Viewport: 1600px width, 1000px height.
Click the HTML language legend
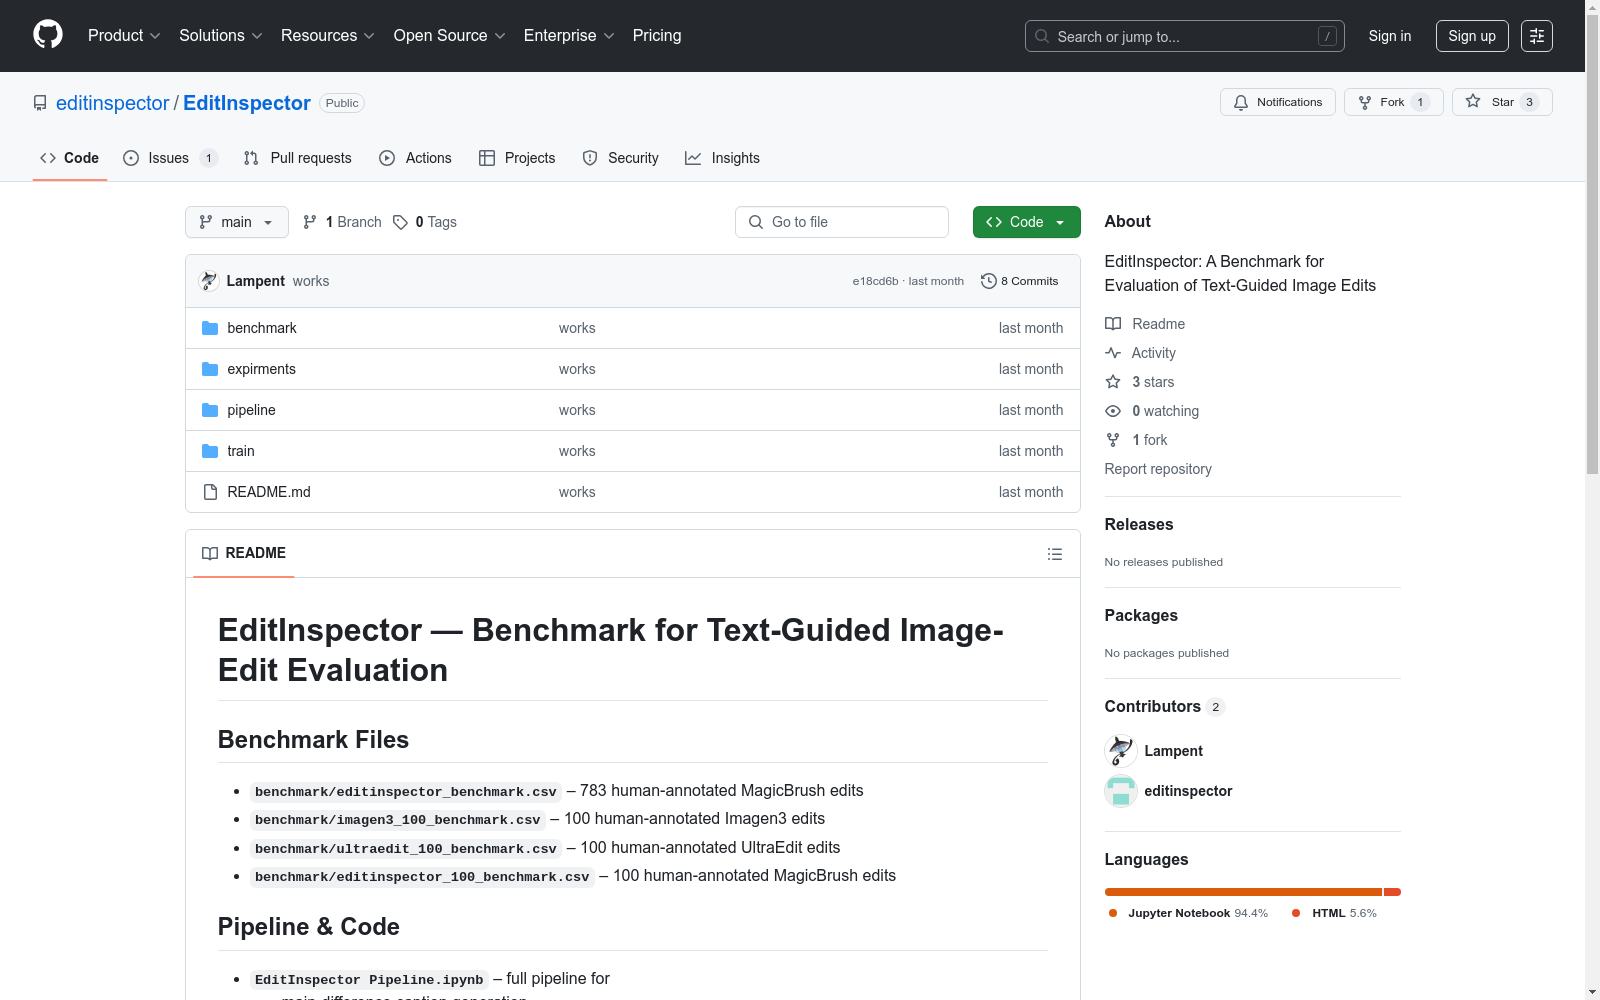pos(1334,913)
